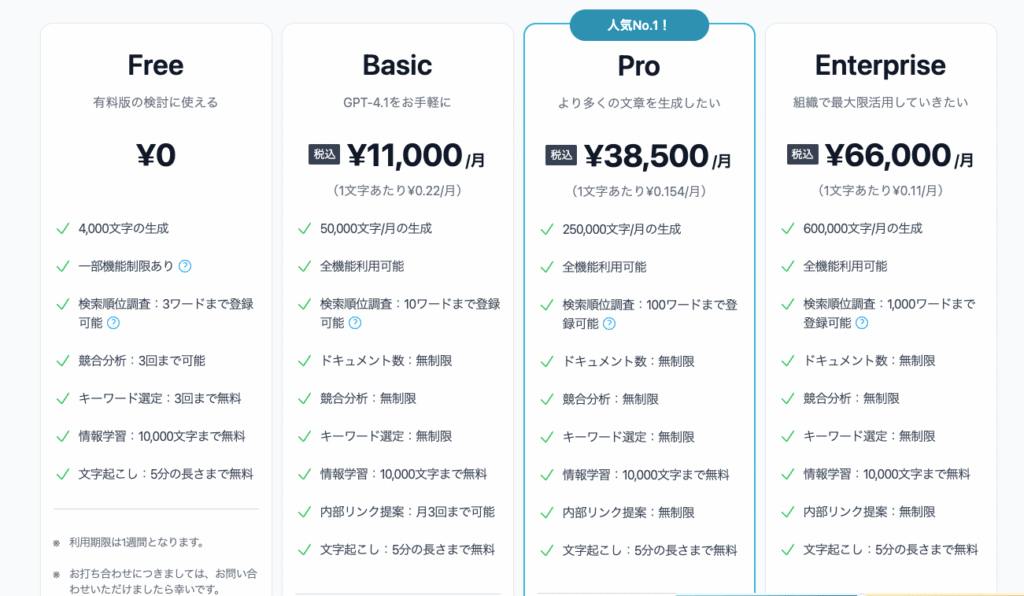This screenshot has height=596, width=1024.
Task: Open the Pro plan 検索順位調査 help icon
Action: pyautogui.click(x=609, y=324)
